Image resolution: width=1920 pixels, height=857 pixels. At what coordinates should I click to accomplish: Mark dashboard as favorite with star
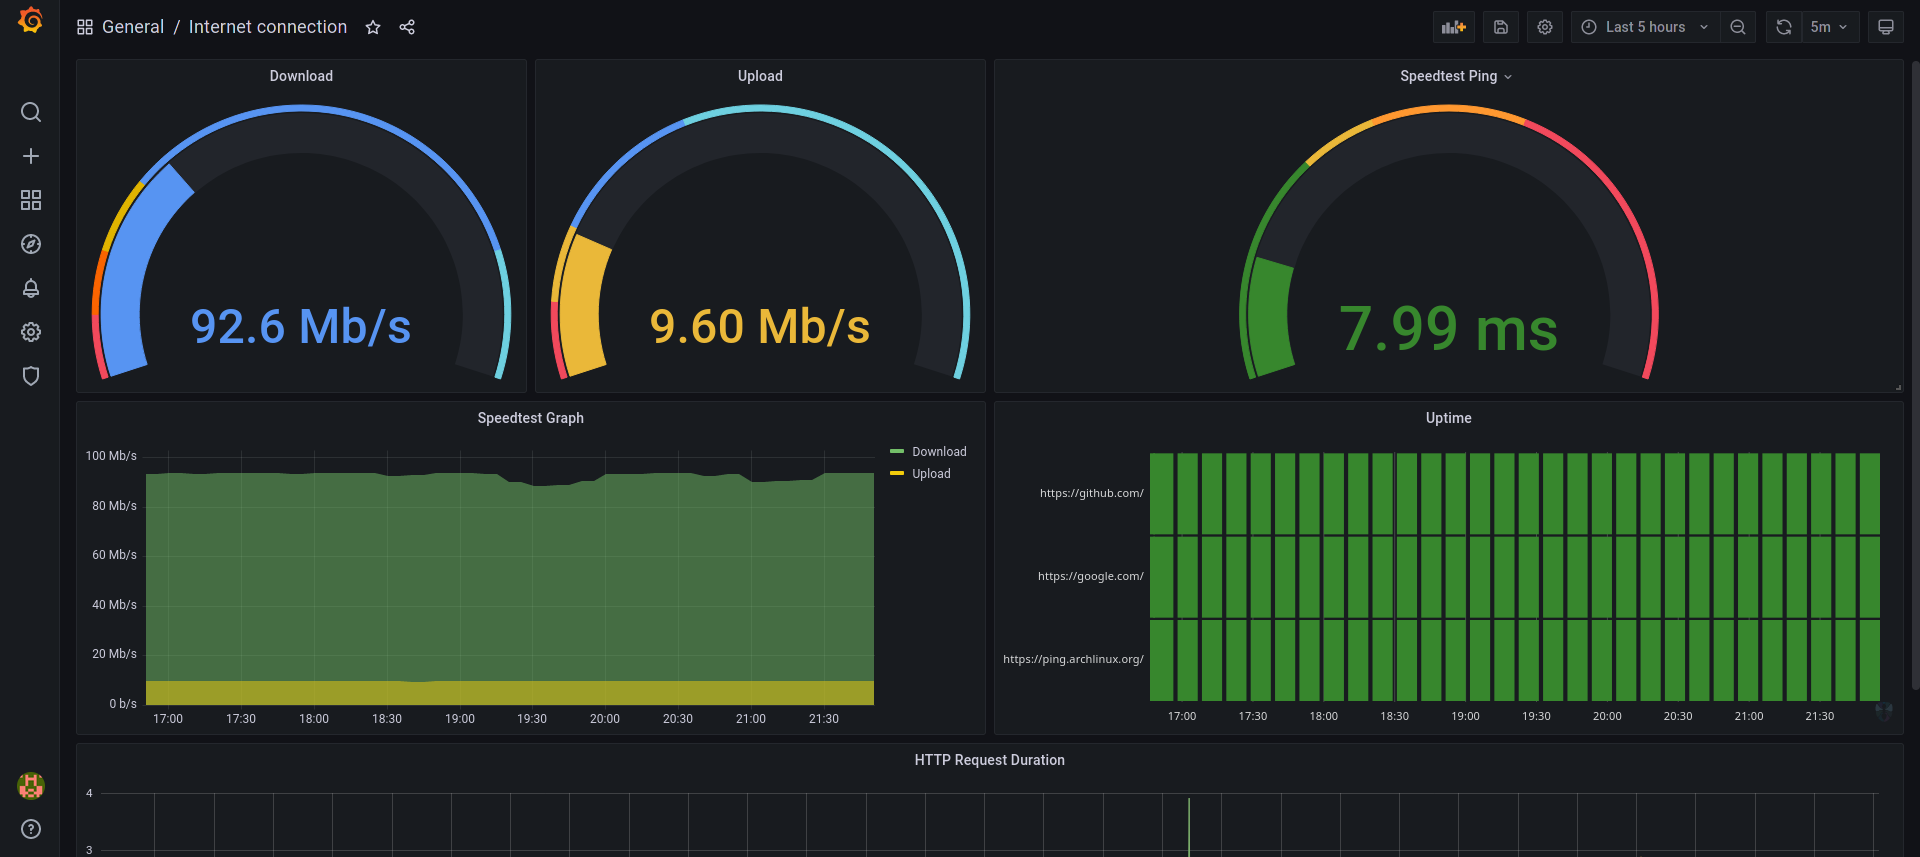373,27
